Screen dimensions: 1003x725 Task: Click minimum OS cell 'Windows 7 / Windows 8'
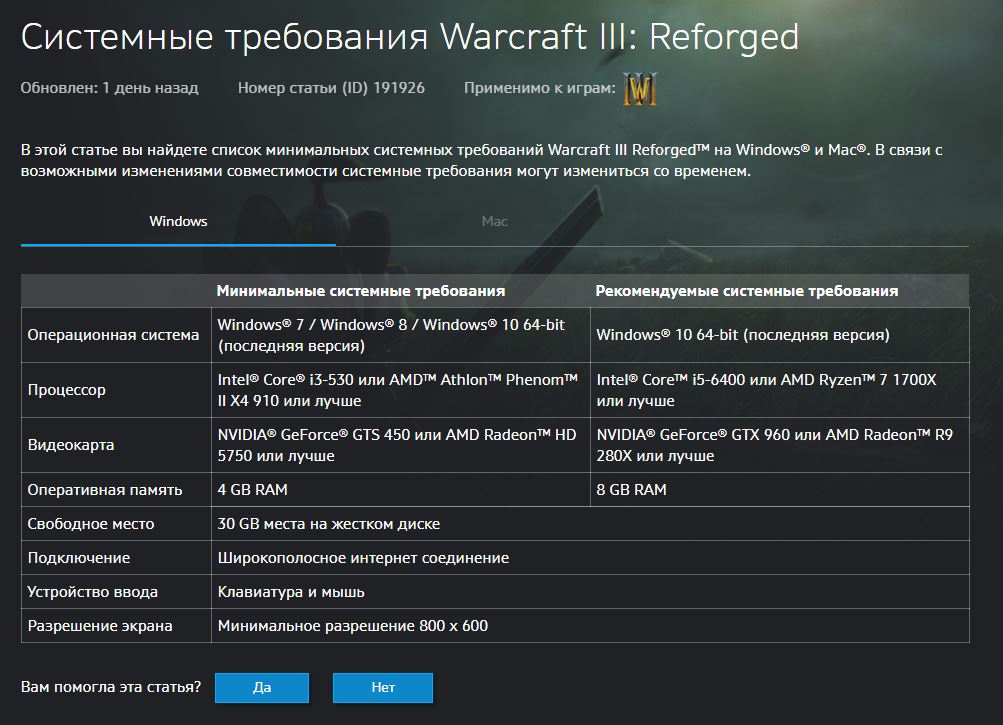click(x=401, y=335)
